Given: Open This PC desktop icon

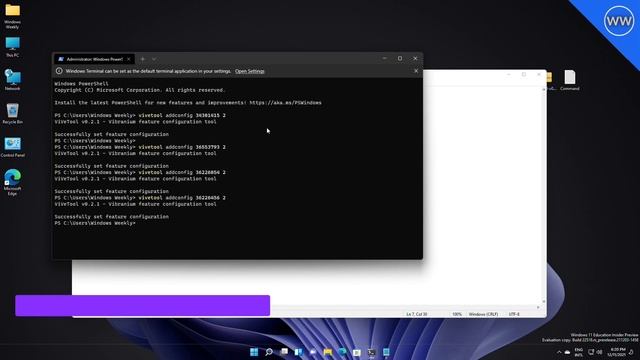Looking at the screenshot, I should (x=12, y=47).
